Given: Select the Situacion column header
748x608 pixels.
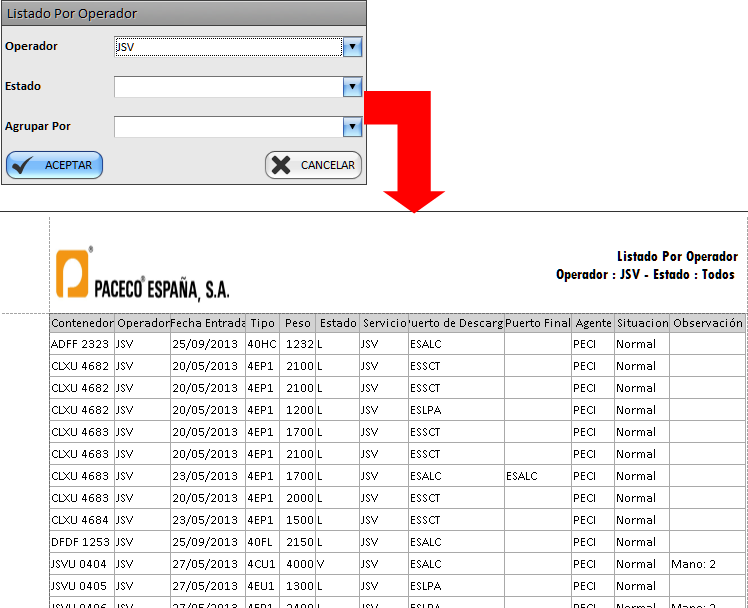Looking at the screenshot, I should [642, 323].
